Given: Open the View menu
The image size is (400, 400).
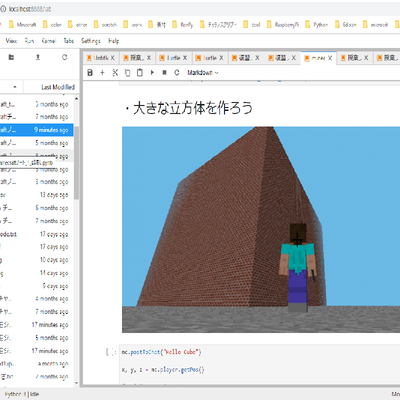Looking at the screenshot, I should pos(11,41).
